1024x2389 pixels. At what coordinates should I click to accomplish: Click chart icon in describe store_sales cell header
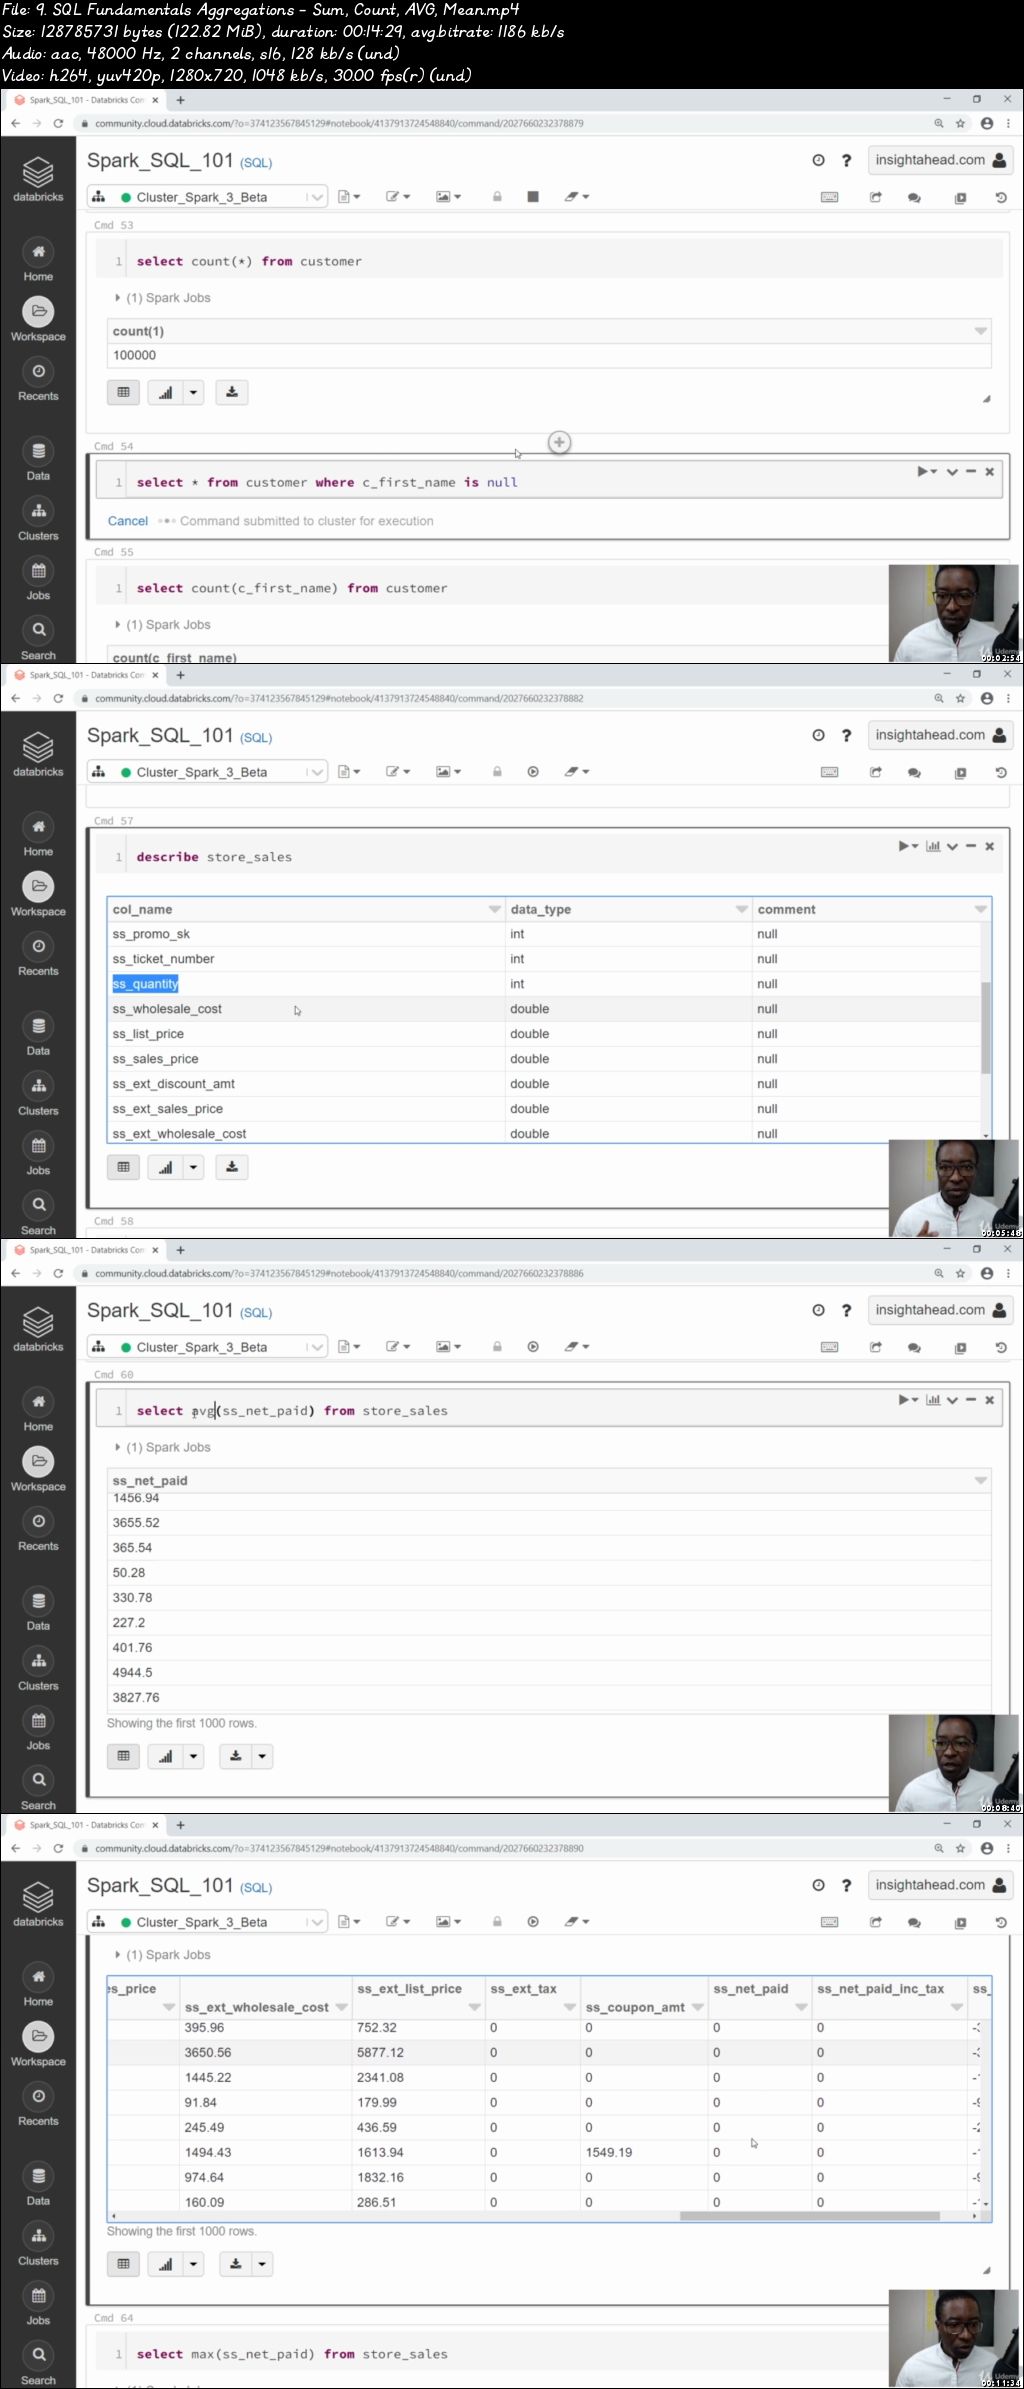tap(933, 846)
